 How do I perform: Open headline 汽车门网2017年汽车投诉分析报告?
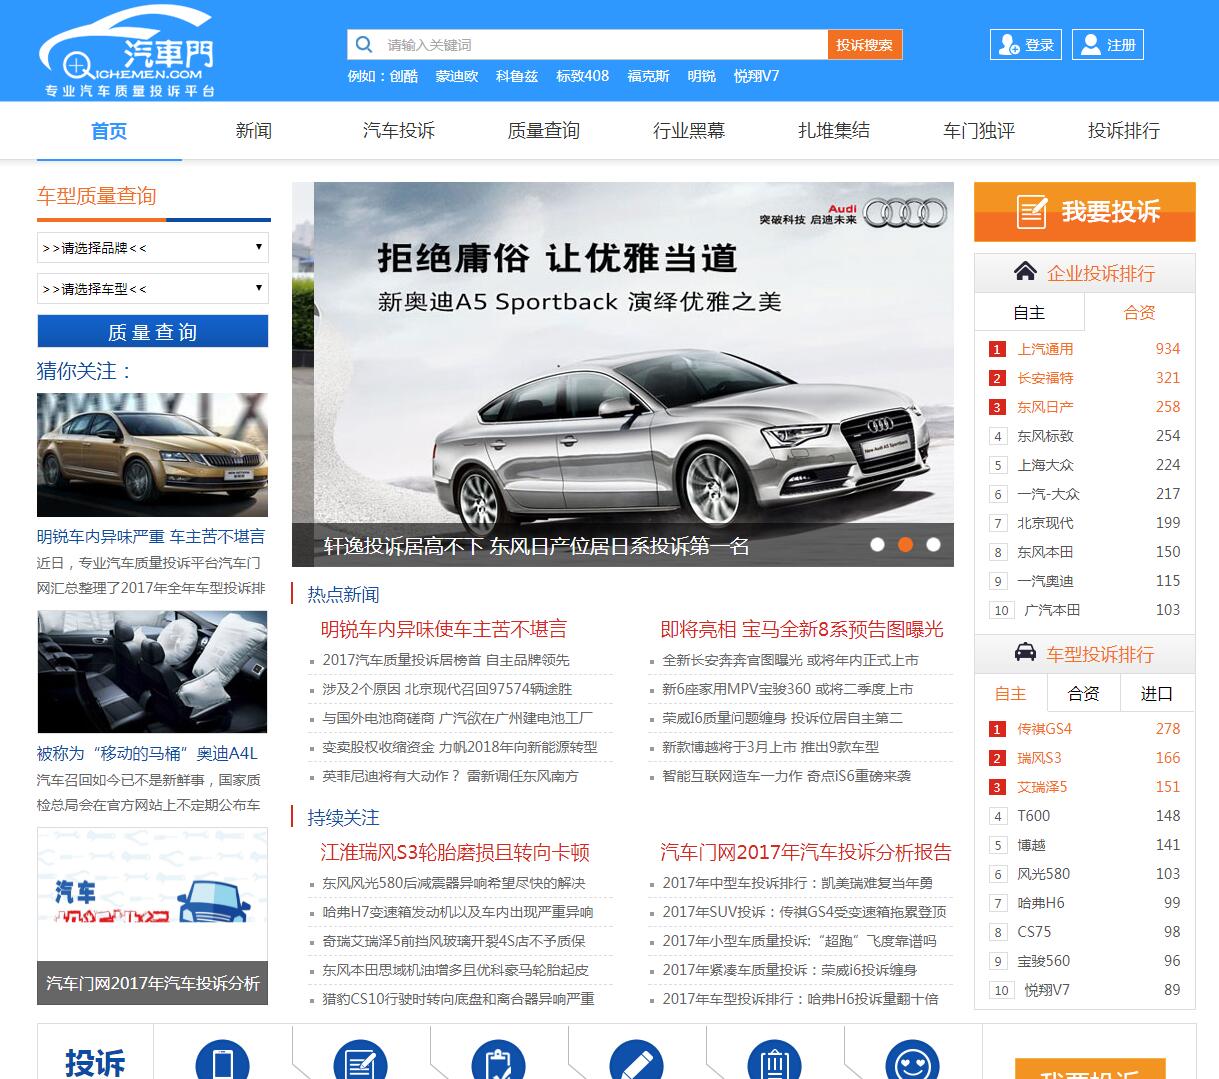point(806,852)
